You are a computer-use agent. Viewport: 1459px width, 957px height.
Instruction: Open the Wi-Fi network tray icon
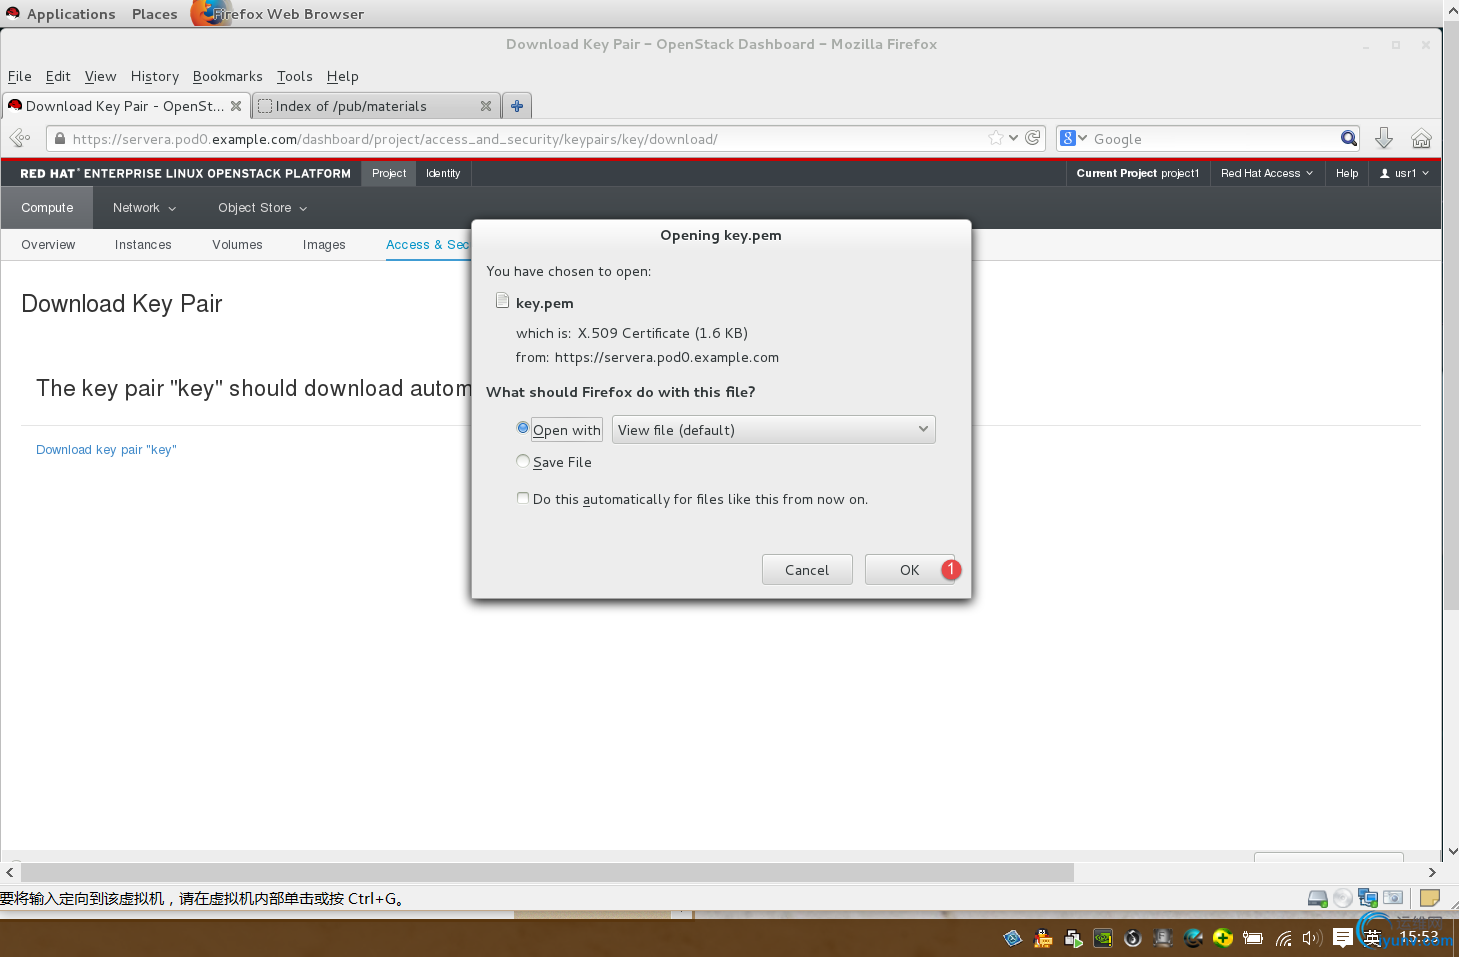coord(1283,938)
